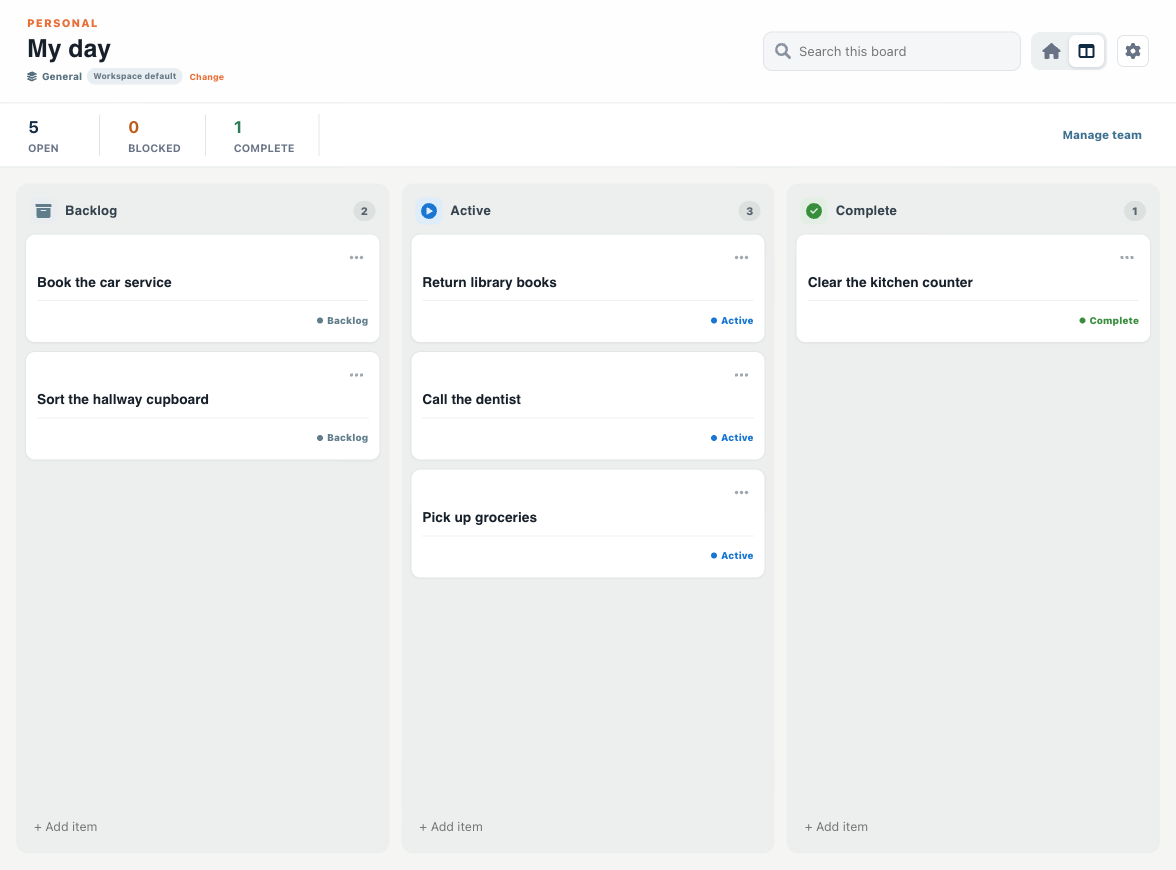Click the Blocked count stat
This screenshot has height=870, width=1176.
point(154,136)
